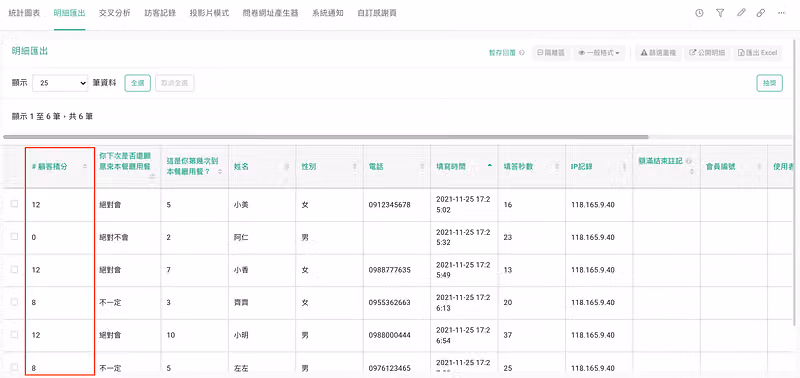
Task: Select the checkbox for 左左's row
Action: pos(14,367)
